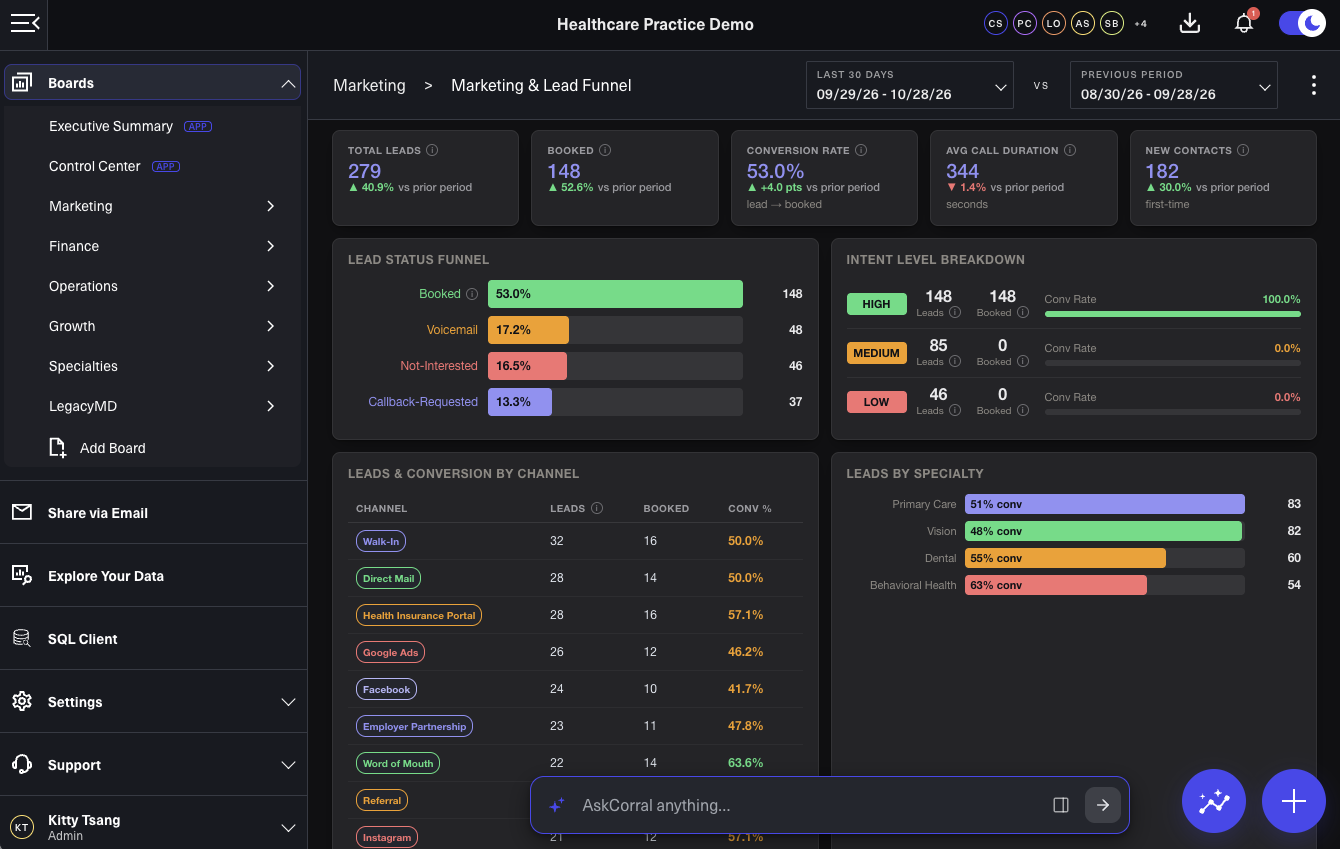Image resolution: width=1340 pixels, height=849 pixels.
Task: Click the Avg Call Duration info icon
Action: [1070, 150]
